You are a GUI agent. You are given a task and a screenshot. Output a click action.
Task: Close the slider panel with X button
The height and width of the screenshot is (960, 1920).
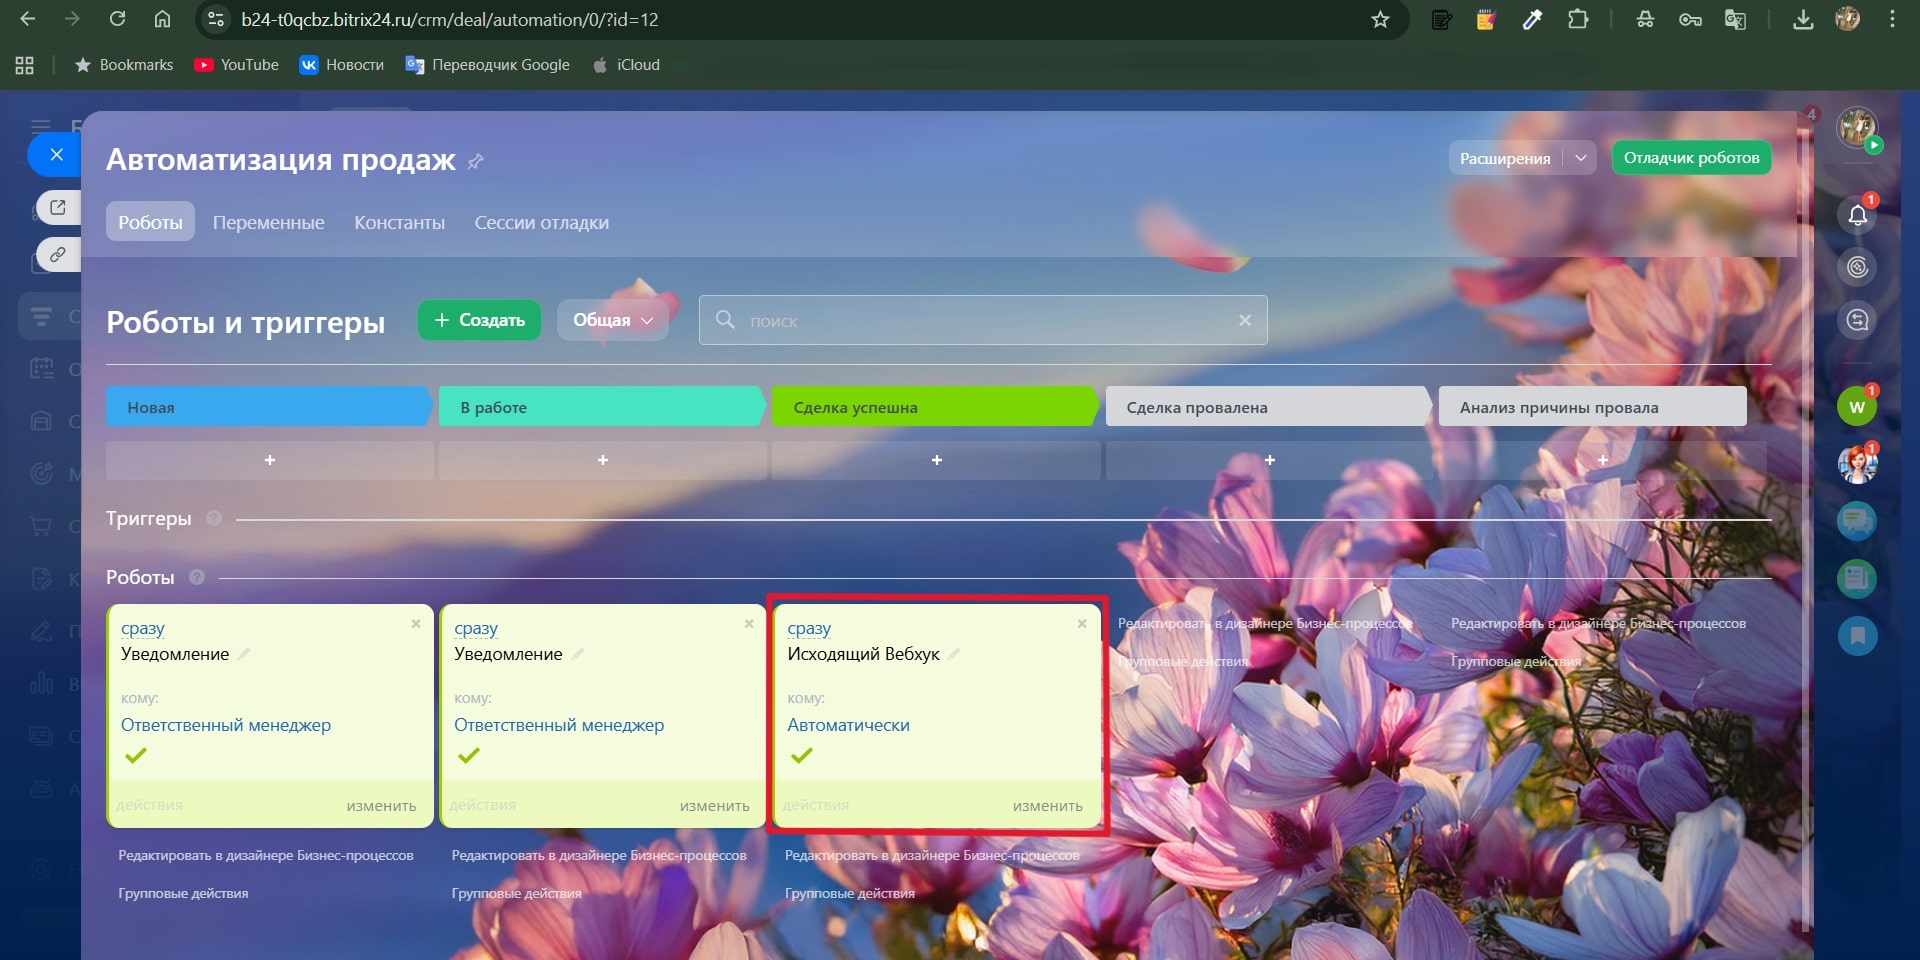57,154
